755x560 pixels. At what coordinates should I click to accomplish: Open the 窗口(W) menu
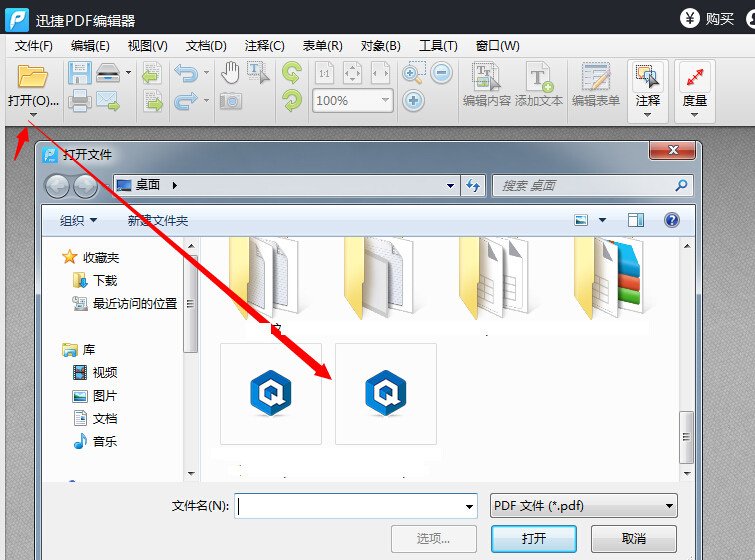[x=497, y=46]
